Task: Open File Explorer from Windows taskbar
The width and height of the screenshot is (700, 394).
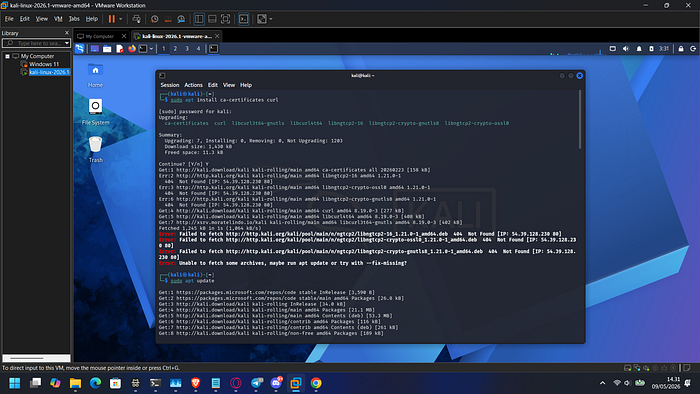Action: point(75,383)
